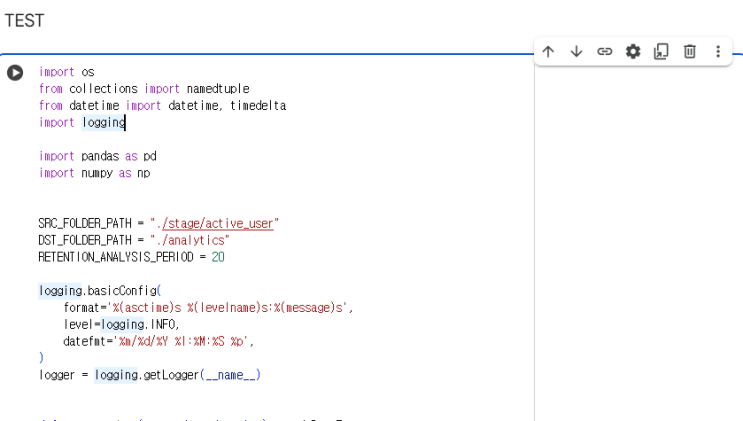Click level=logging.INFO argument
This screenshot has height=421, width=743.
pos(121,324)
